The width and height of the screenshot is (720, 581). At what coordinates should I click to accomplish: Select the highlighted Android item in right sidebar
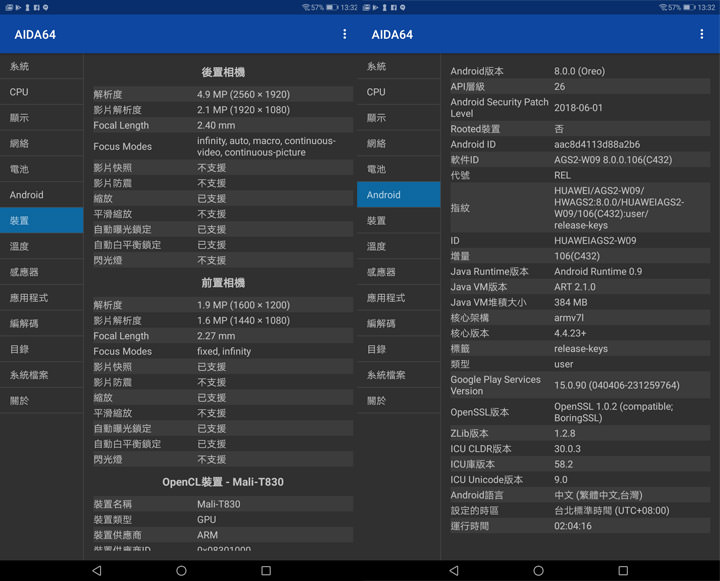click(398, 195)
